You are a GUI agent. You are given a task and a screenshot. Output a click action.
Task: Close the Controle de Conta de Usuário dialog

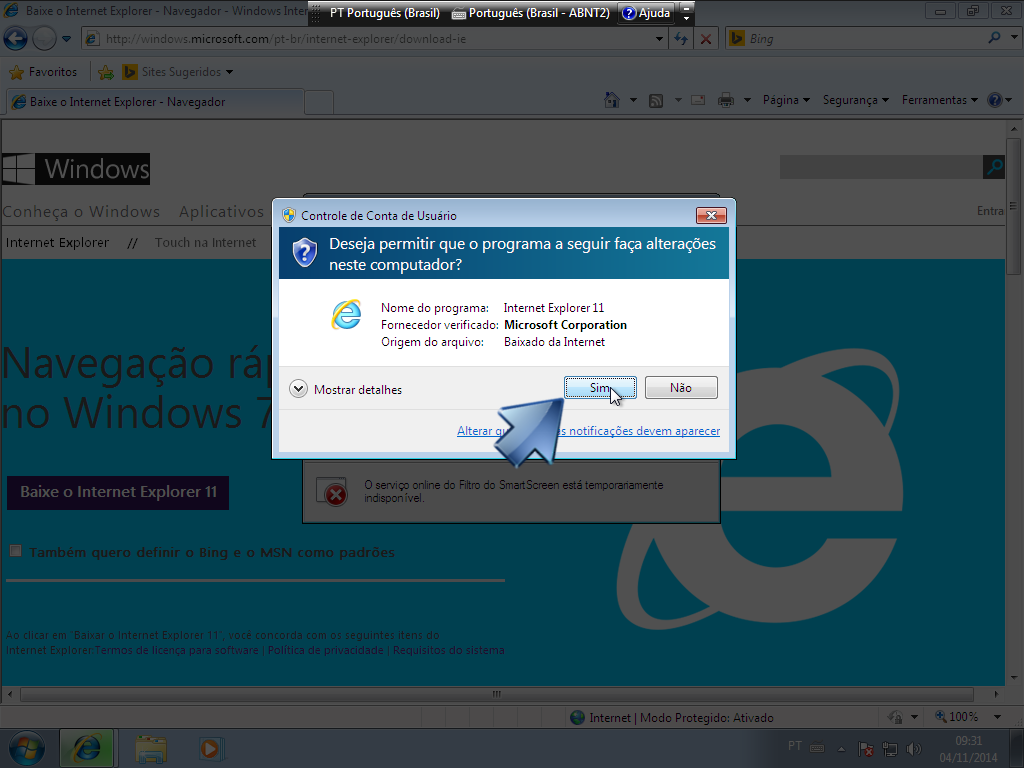tap(711, 215)
